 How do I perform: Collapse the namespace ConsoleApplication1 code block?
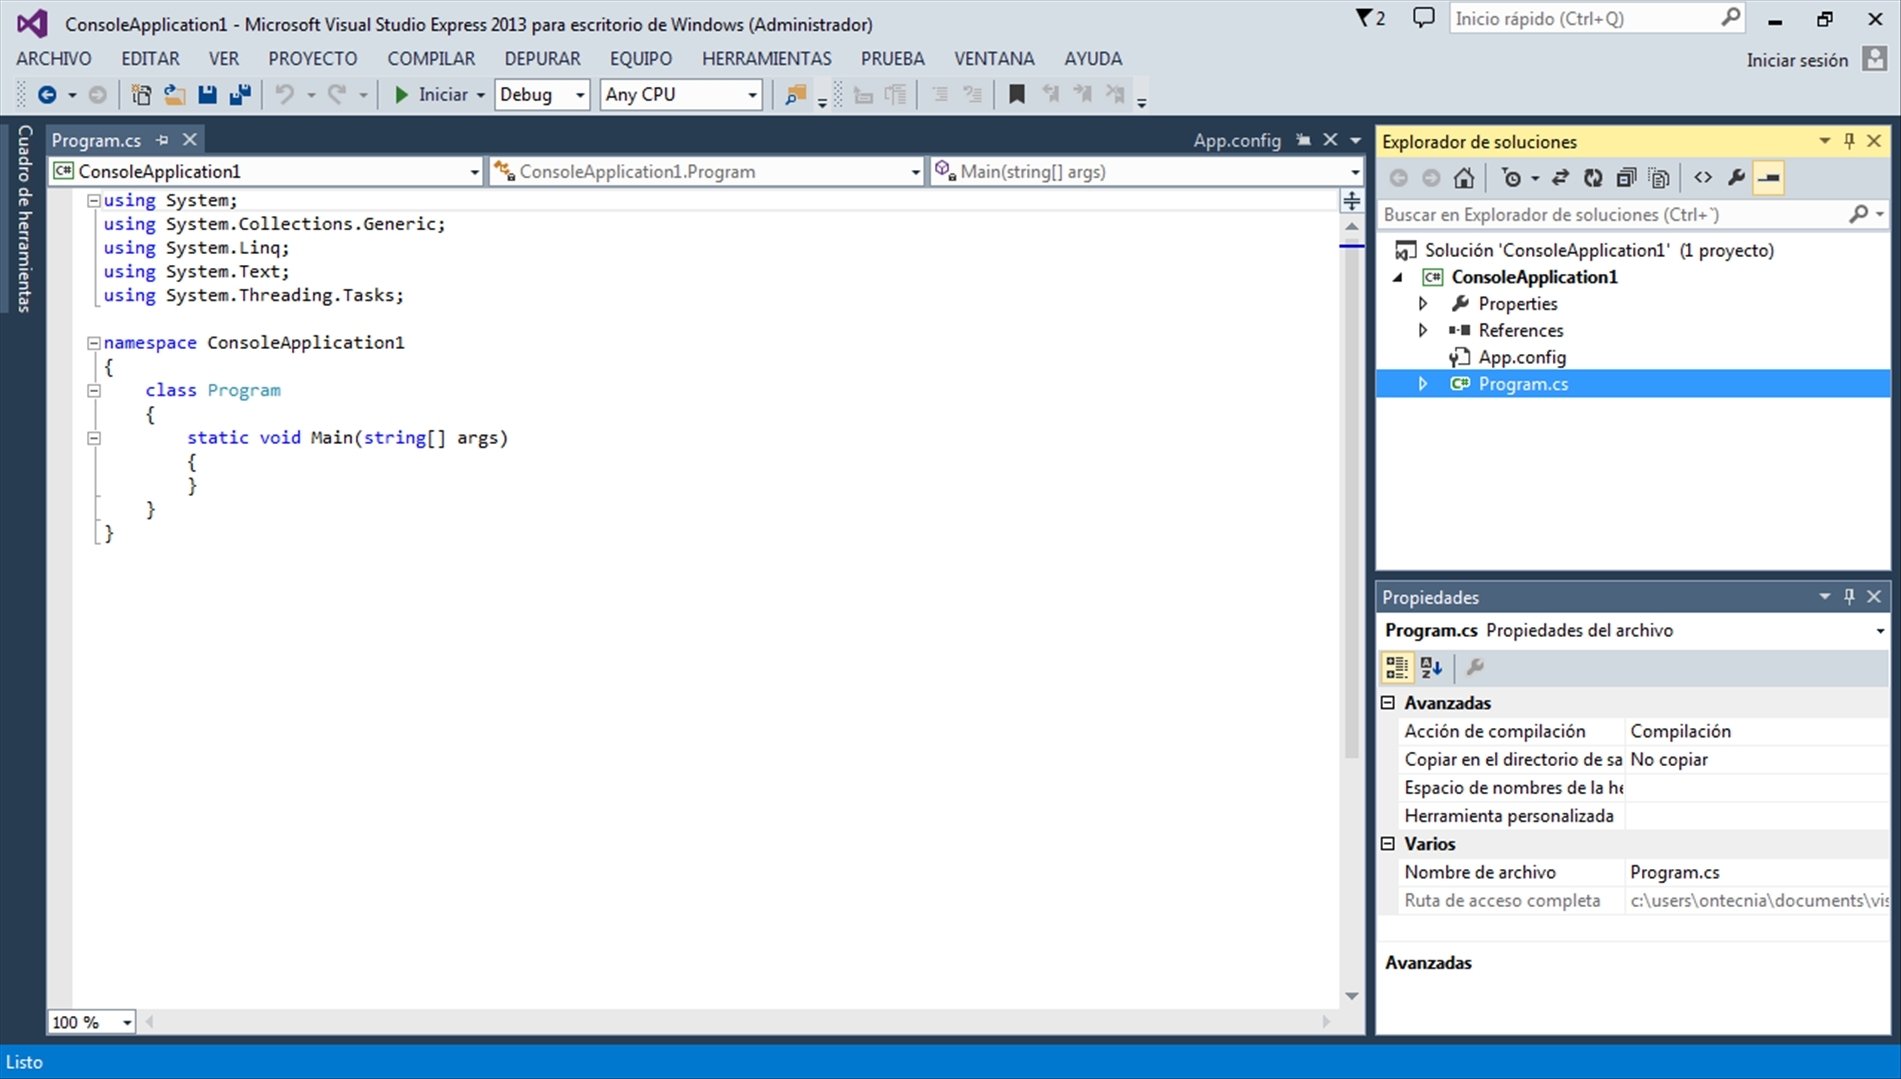coord(94,343)
